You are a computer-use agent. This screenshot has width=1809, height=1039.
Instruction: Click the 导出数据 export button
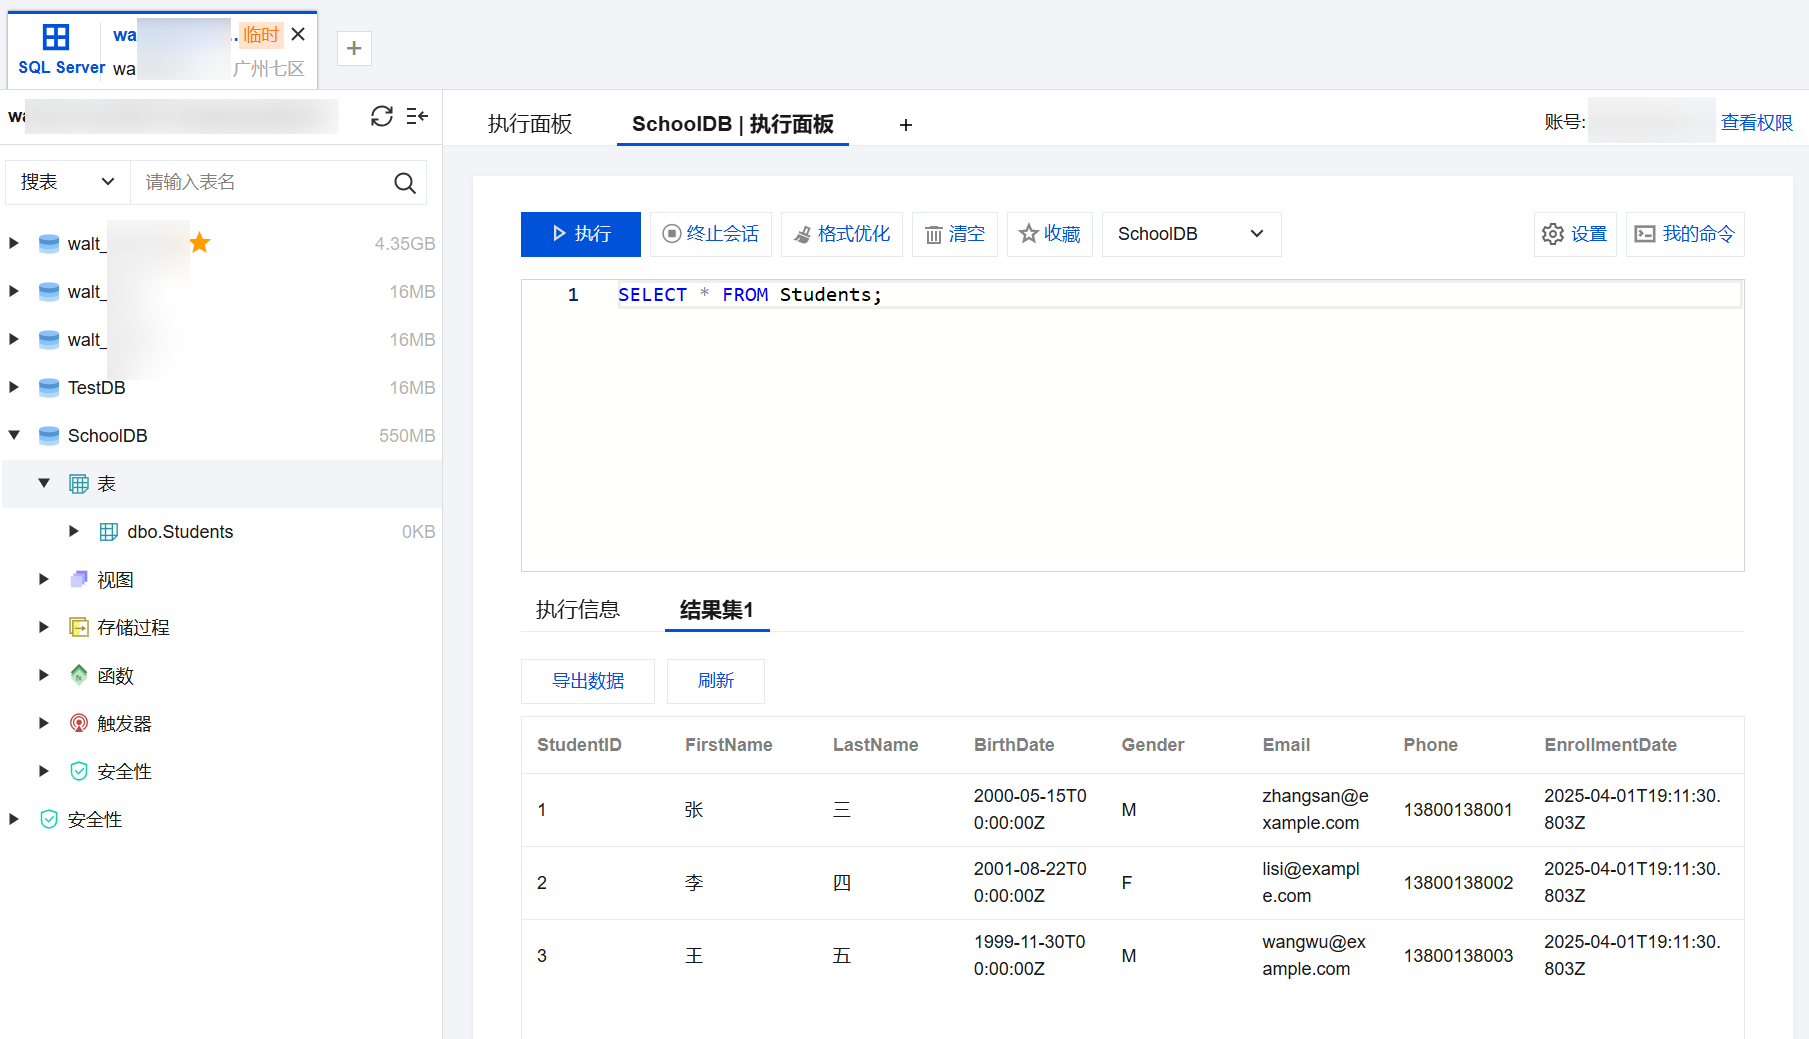pos(587,681)
